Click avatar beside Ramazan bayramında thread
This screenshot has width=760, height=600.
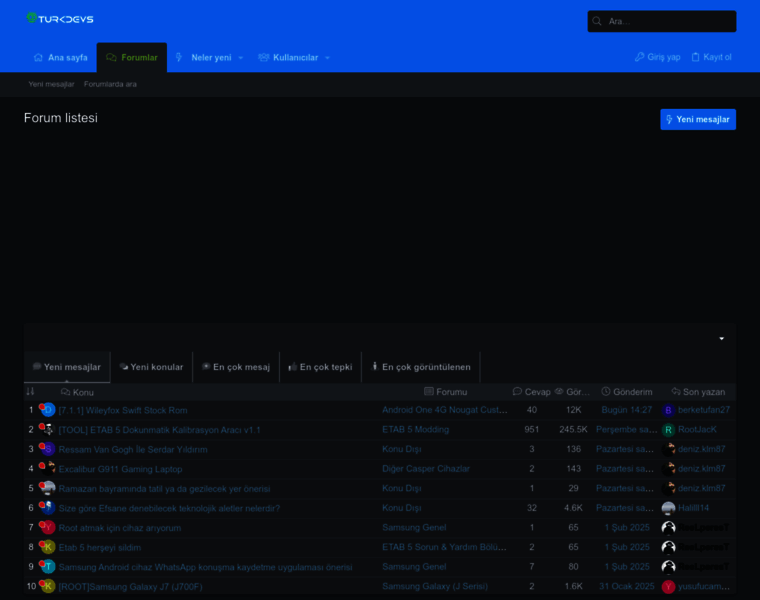tap(48, 489)
